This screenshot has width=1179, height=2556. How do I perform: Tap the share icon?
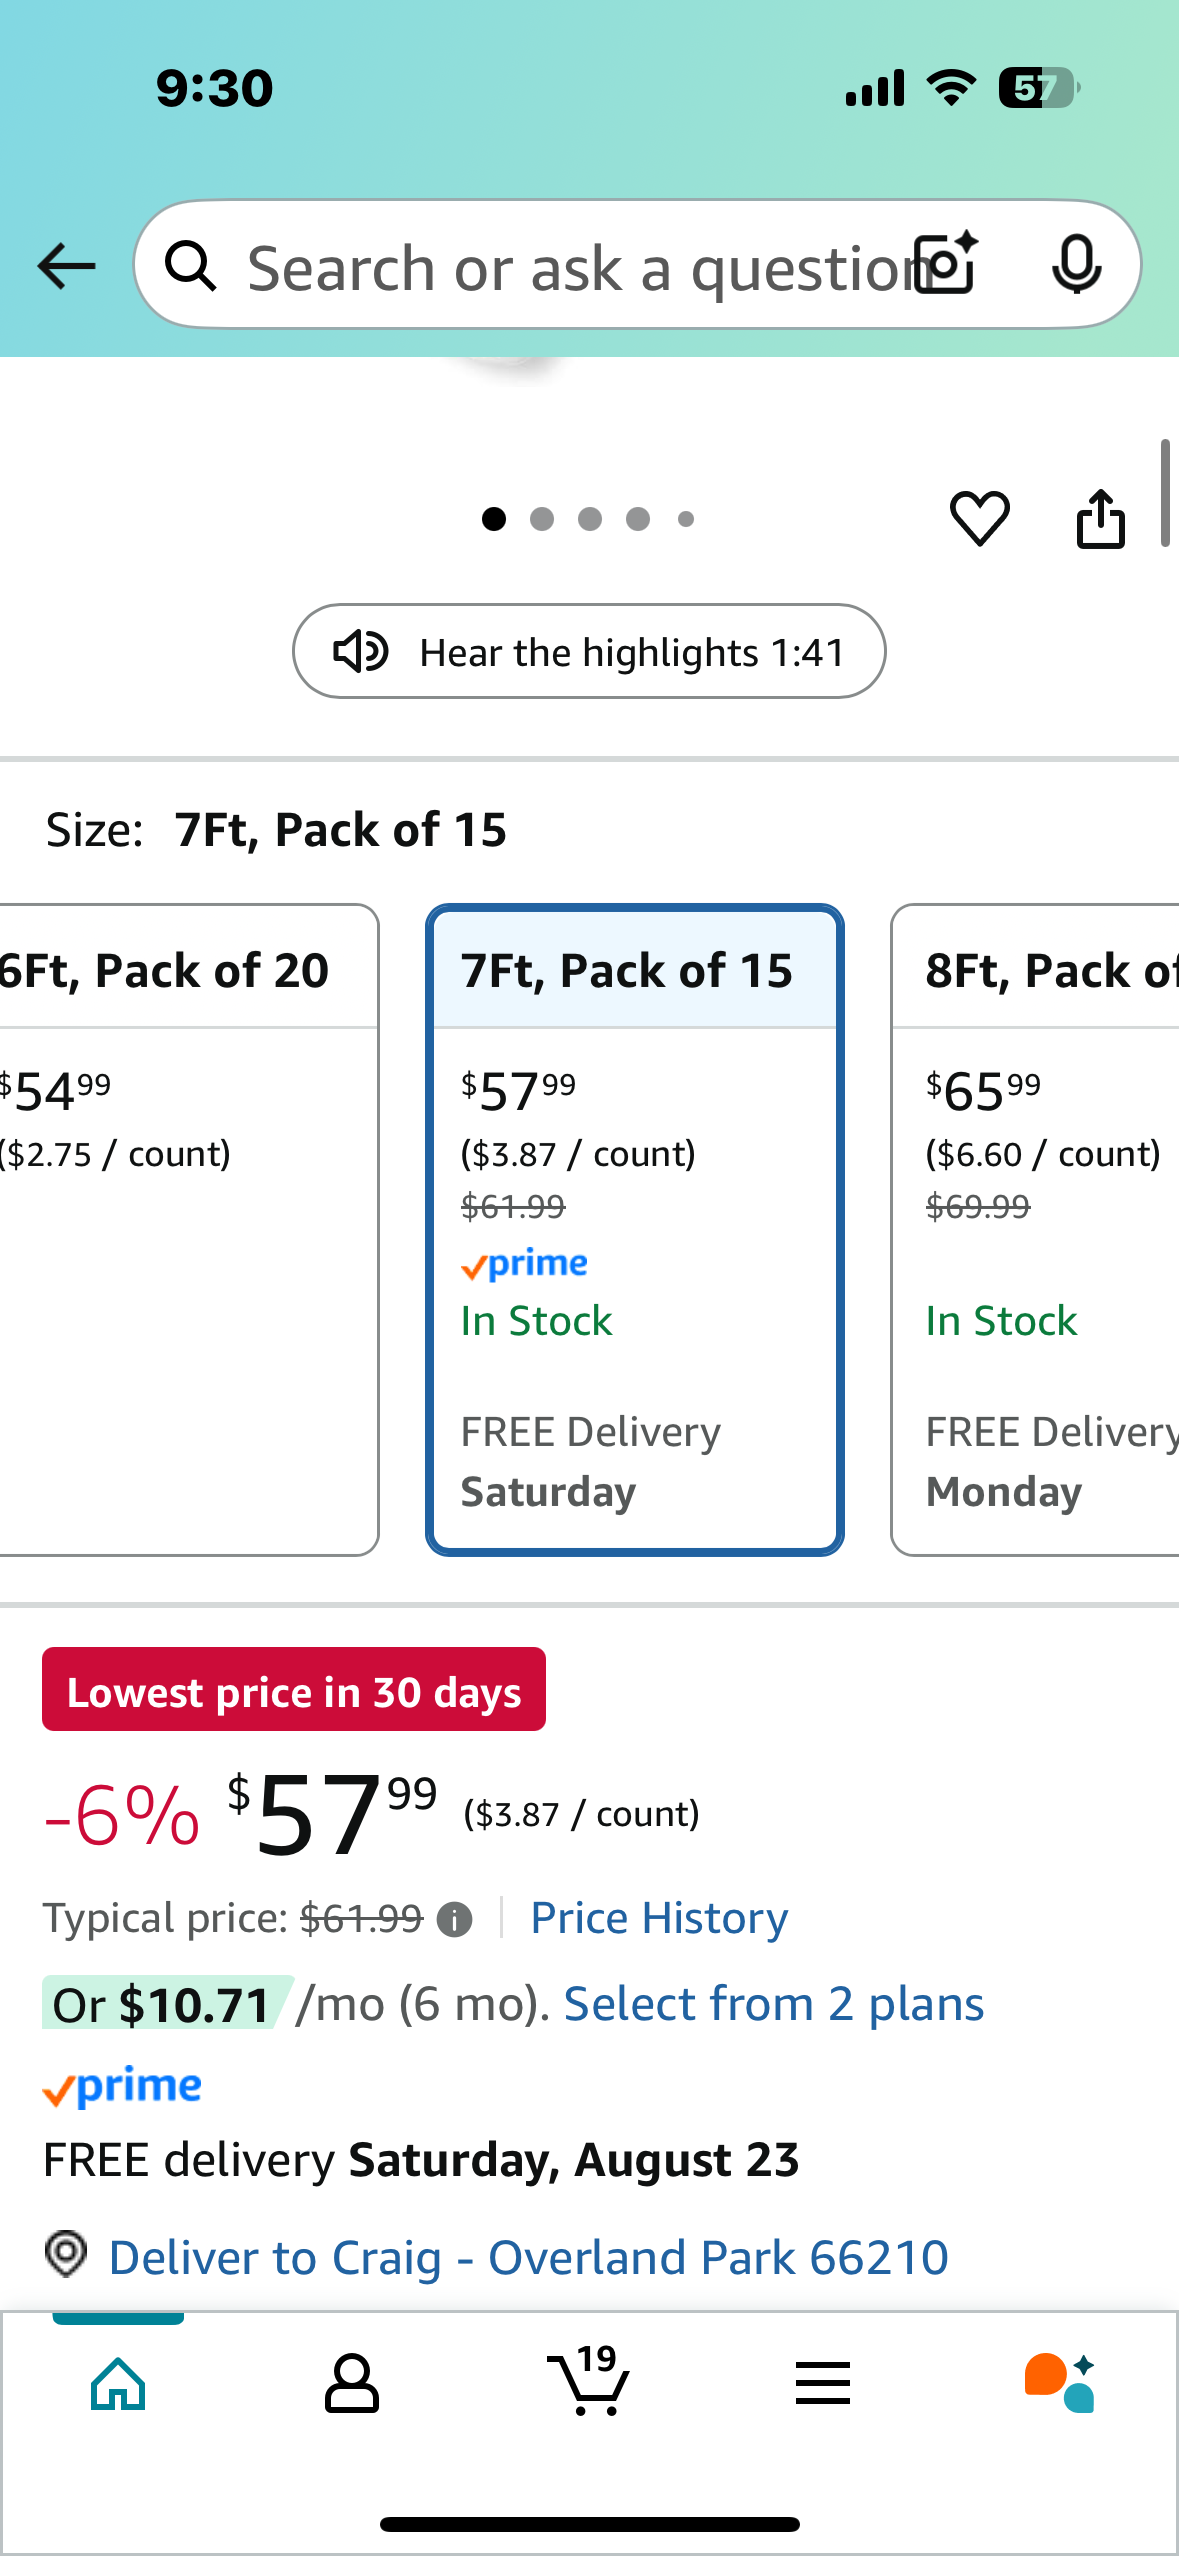pyautogui.click(x=1100, y=518)
